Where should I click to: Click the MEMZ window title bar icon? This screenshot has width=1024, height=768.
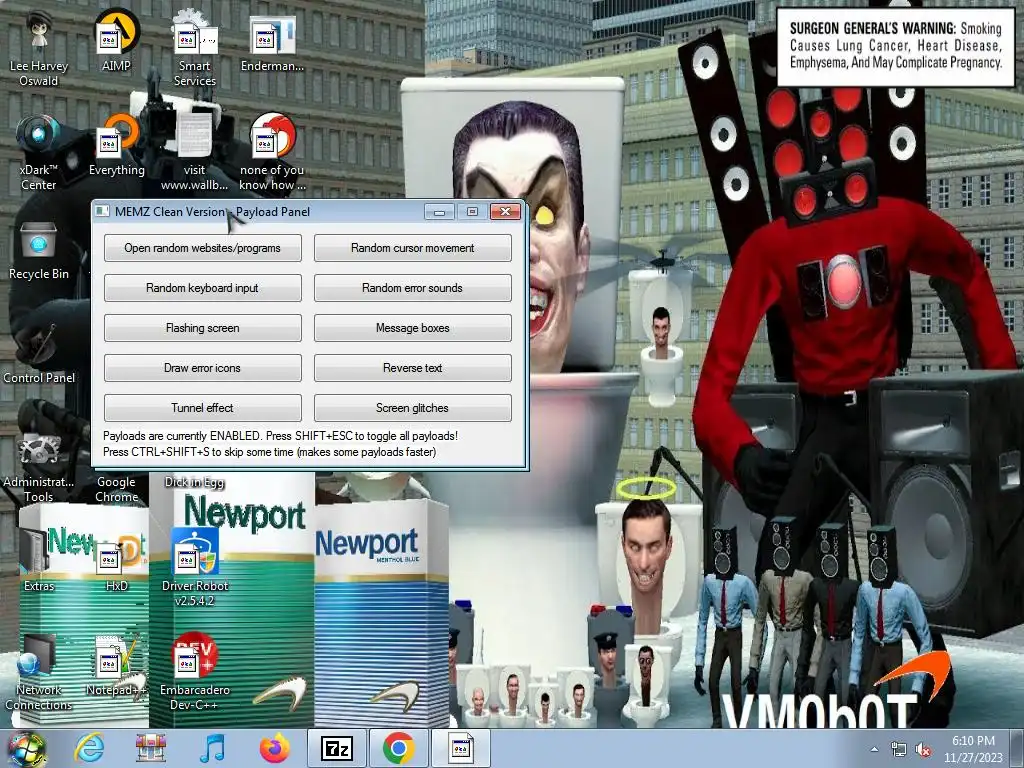click(102, 211)
